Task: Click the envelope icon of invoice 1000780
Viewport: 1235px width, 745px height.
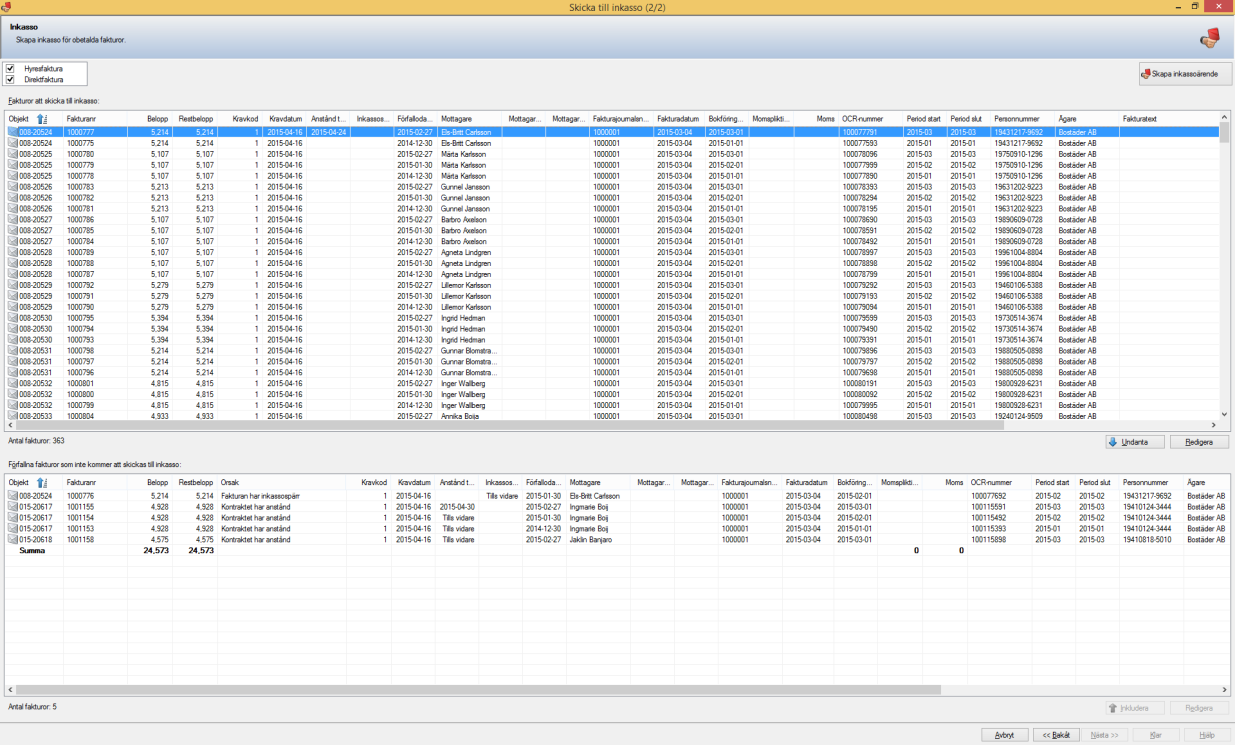Action: [13, 154]
